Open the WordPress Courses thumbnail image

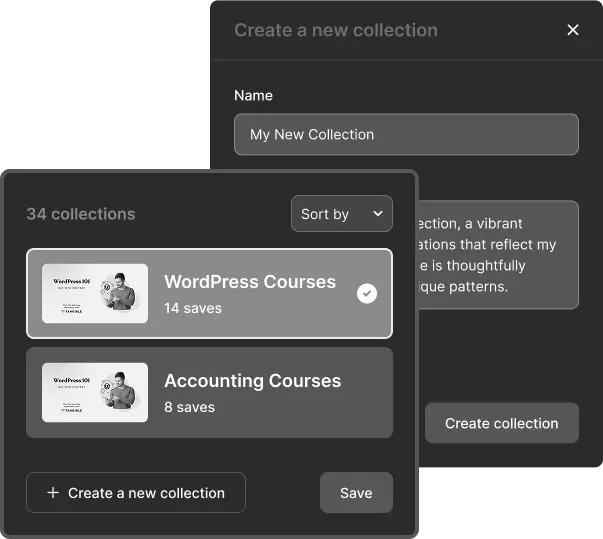(x=95, y=294)
